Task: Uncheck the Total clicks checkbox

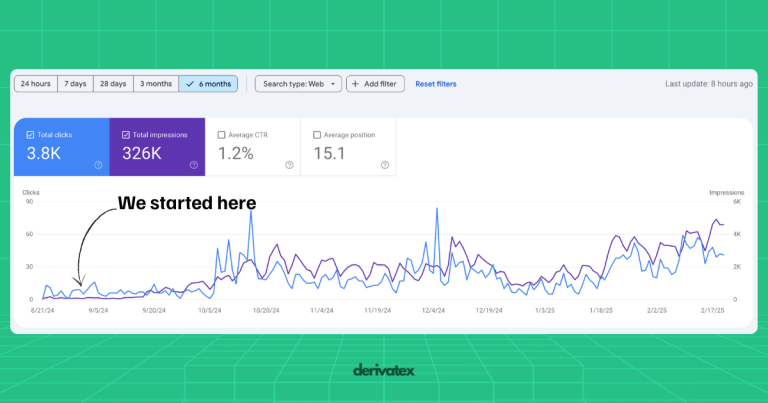Action: [30, 135]
